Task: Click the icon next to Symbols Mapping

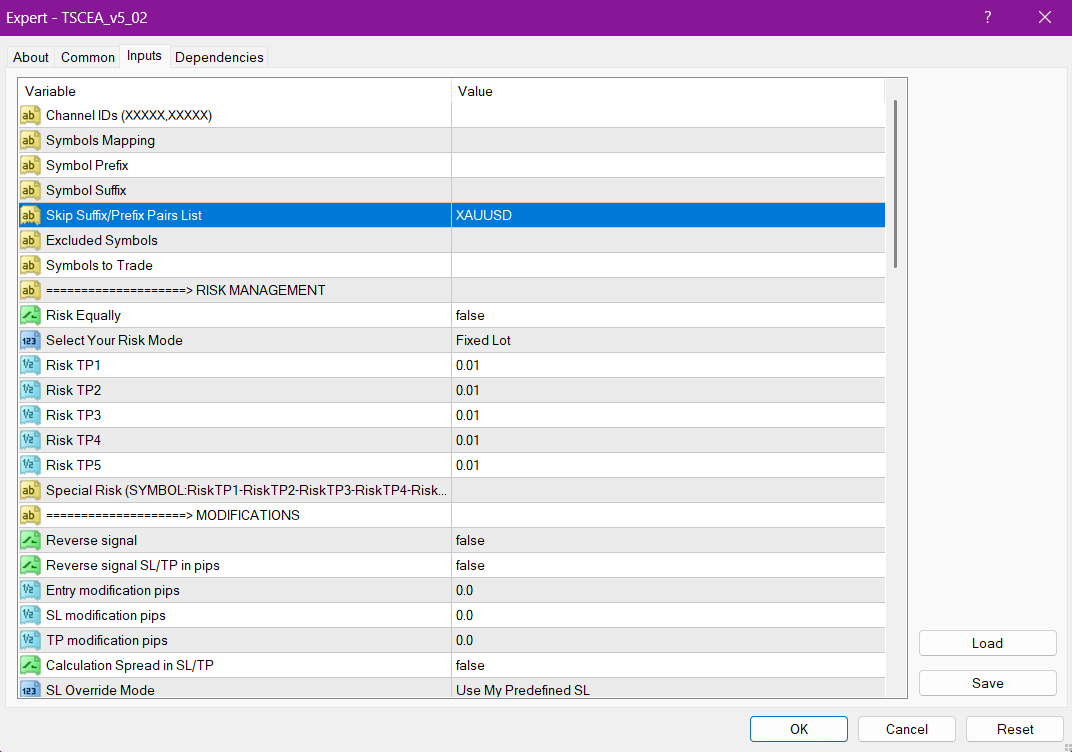Action: (30, 140)
